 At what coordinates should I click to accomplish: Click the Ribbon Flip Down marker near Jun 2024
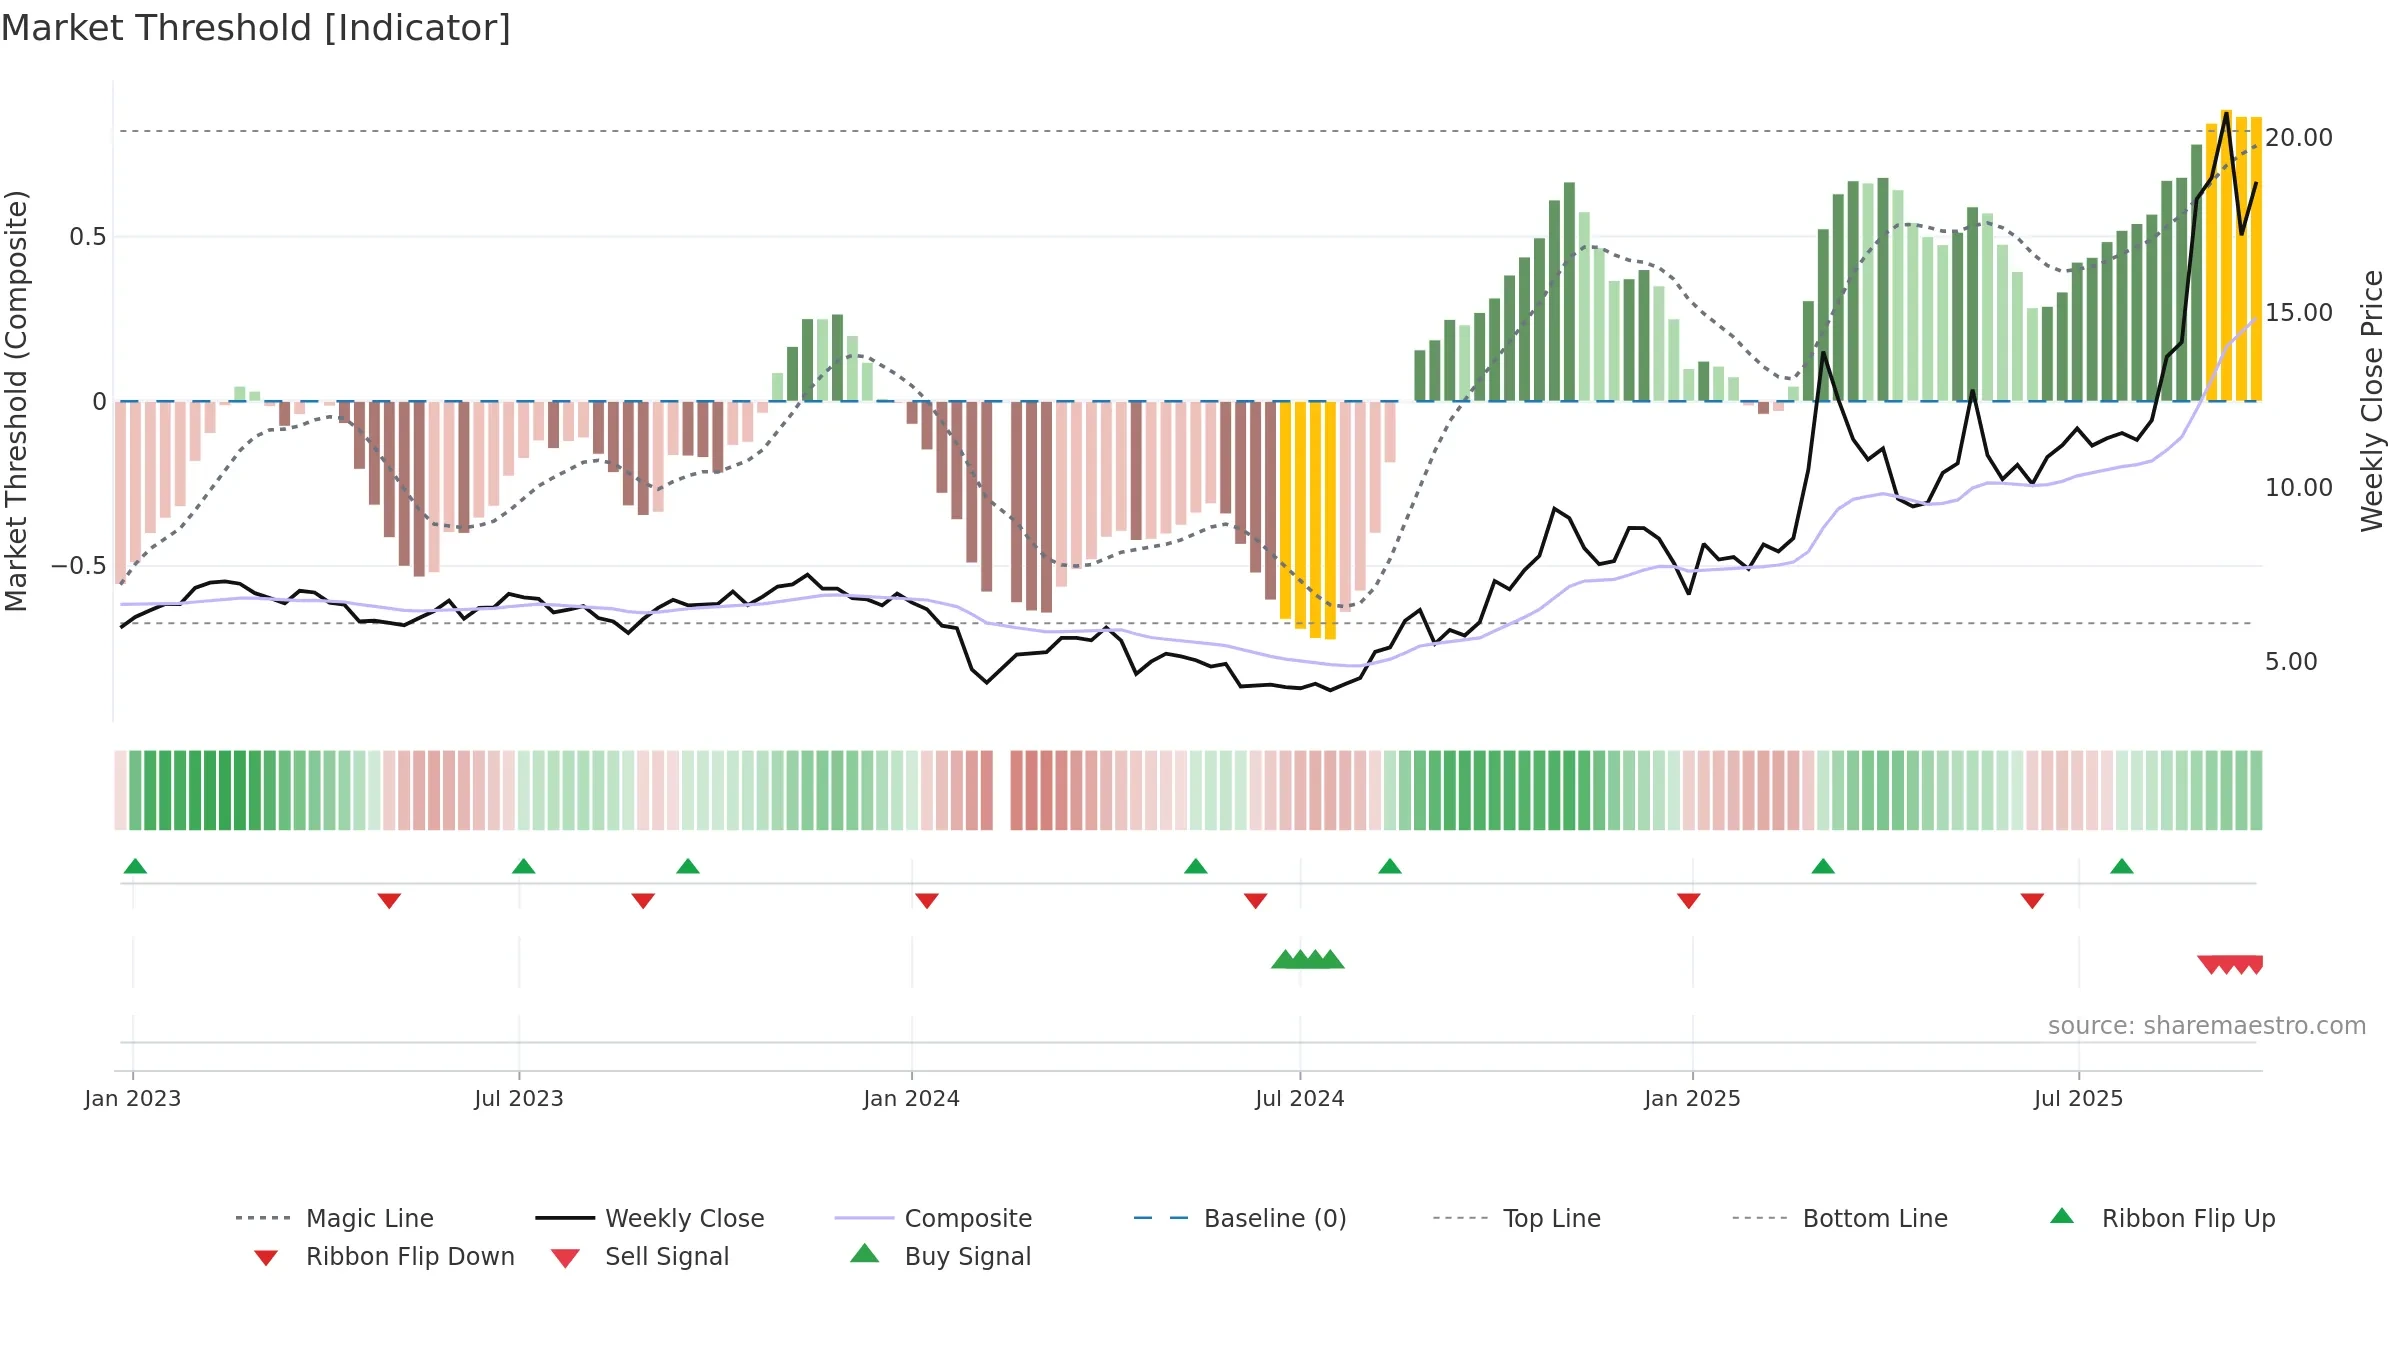tap(1256, 901)
